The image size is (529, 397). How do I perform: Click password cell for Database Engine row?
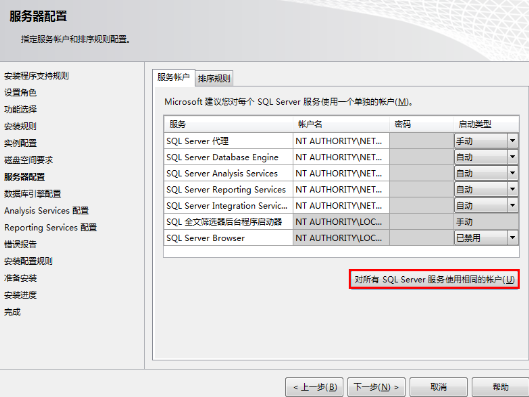pos(422,157)
